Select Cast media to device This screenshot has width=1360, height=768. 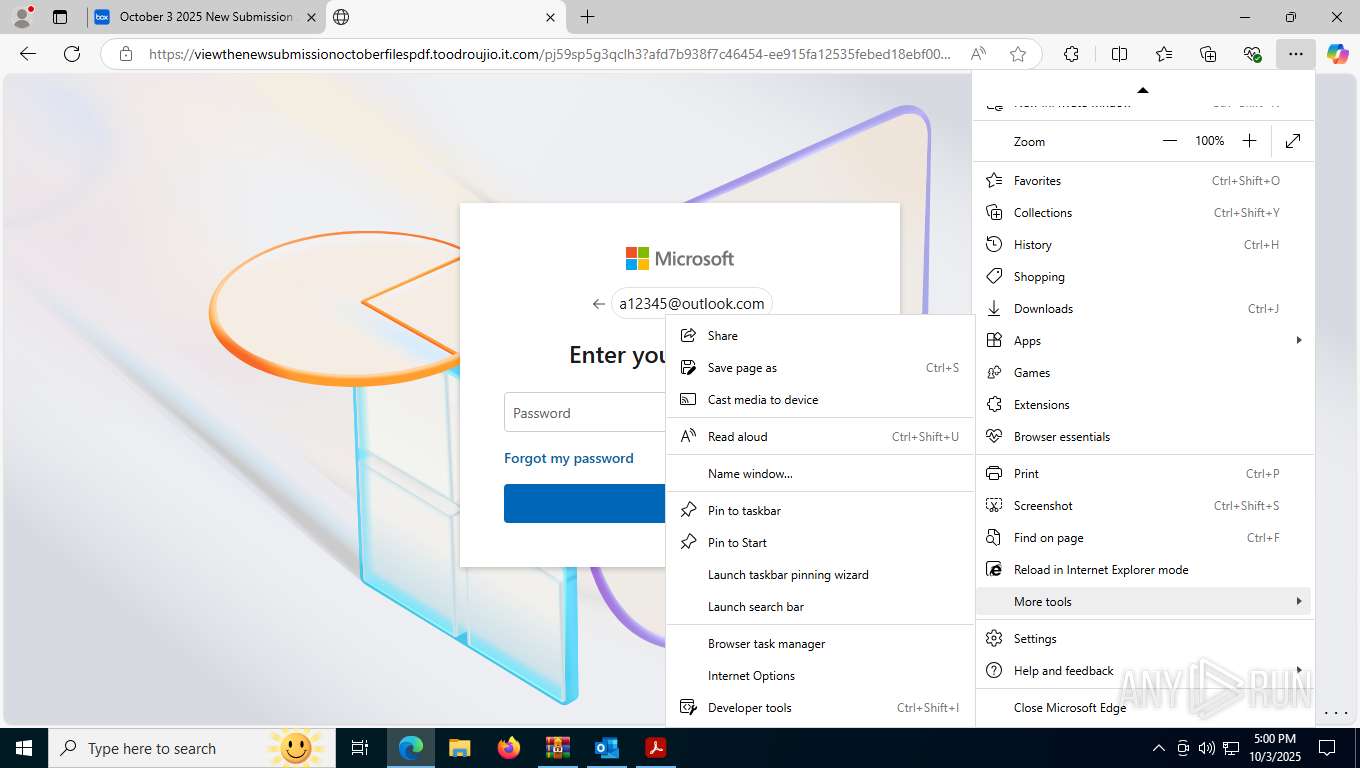tap(820, 400)
